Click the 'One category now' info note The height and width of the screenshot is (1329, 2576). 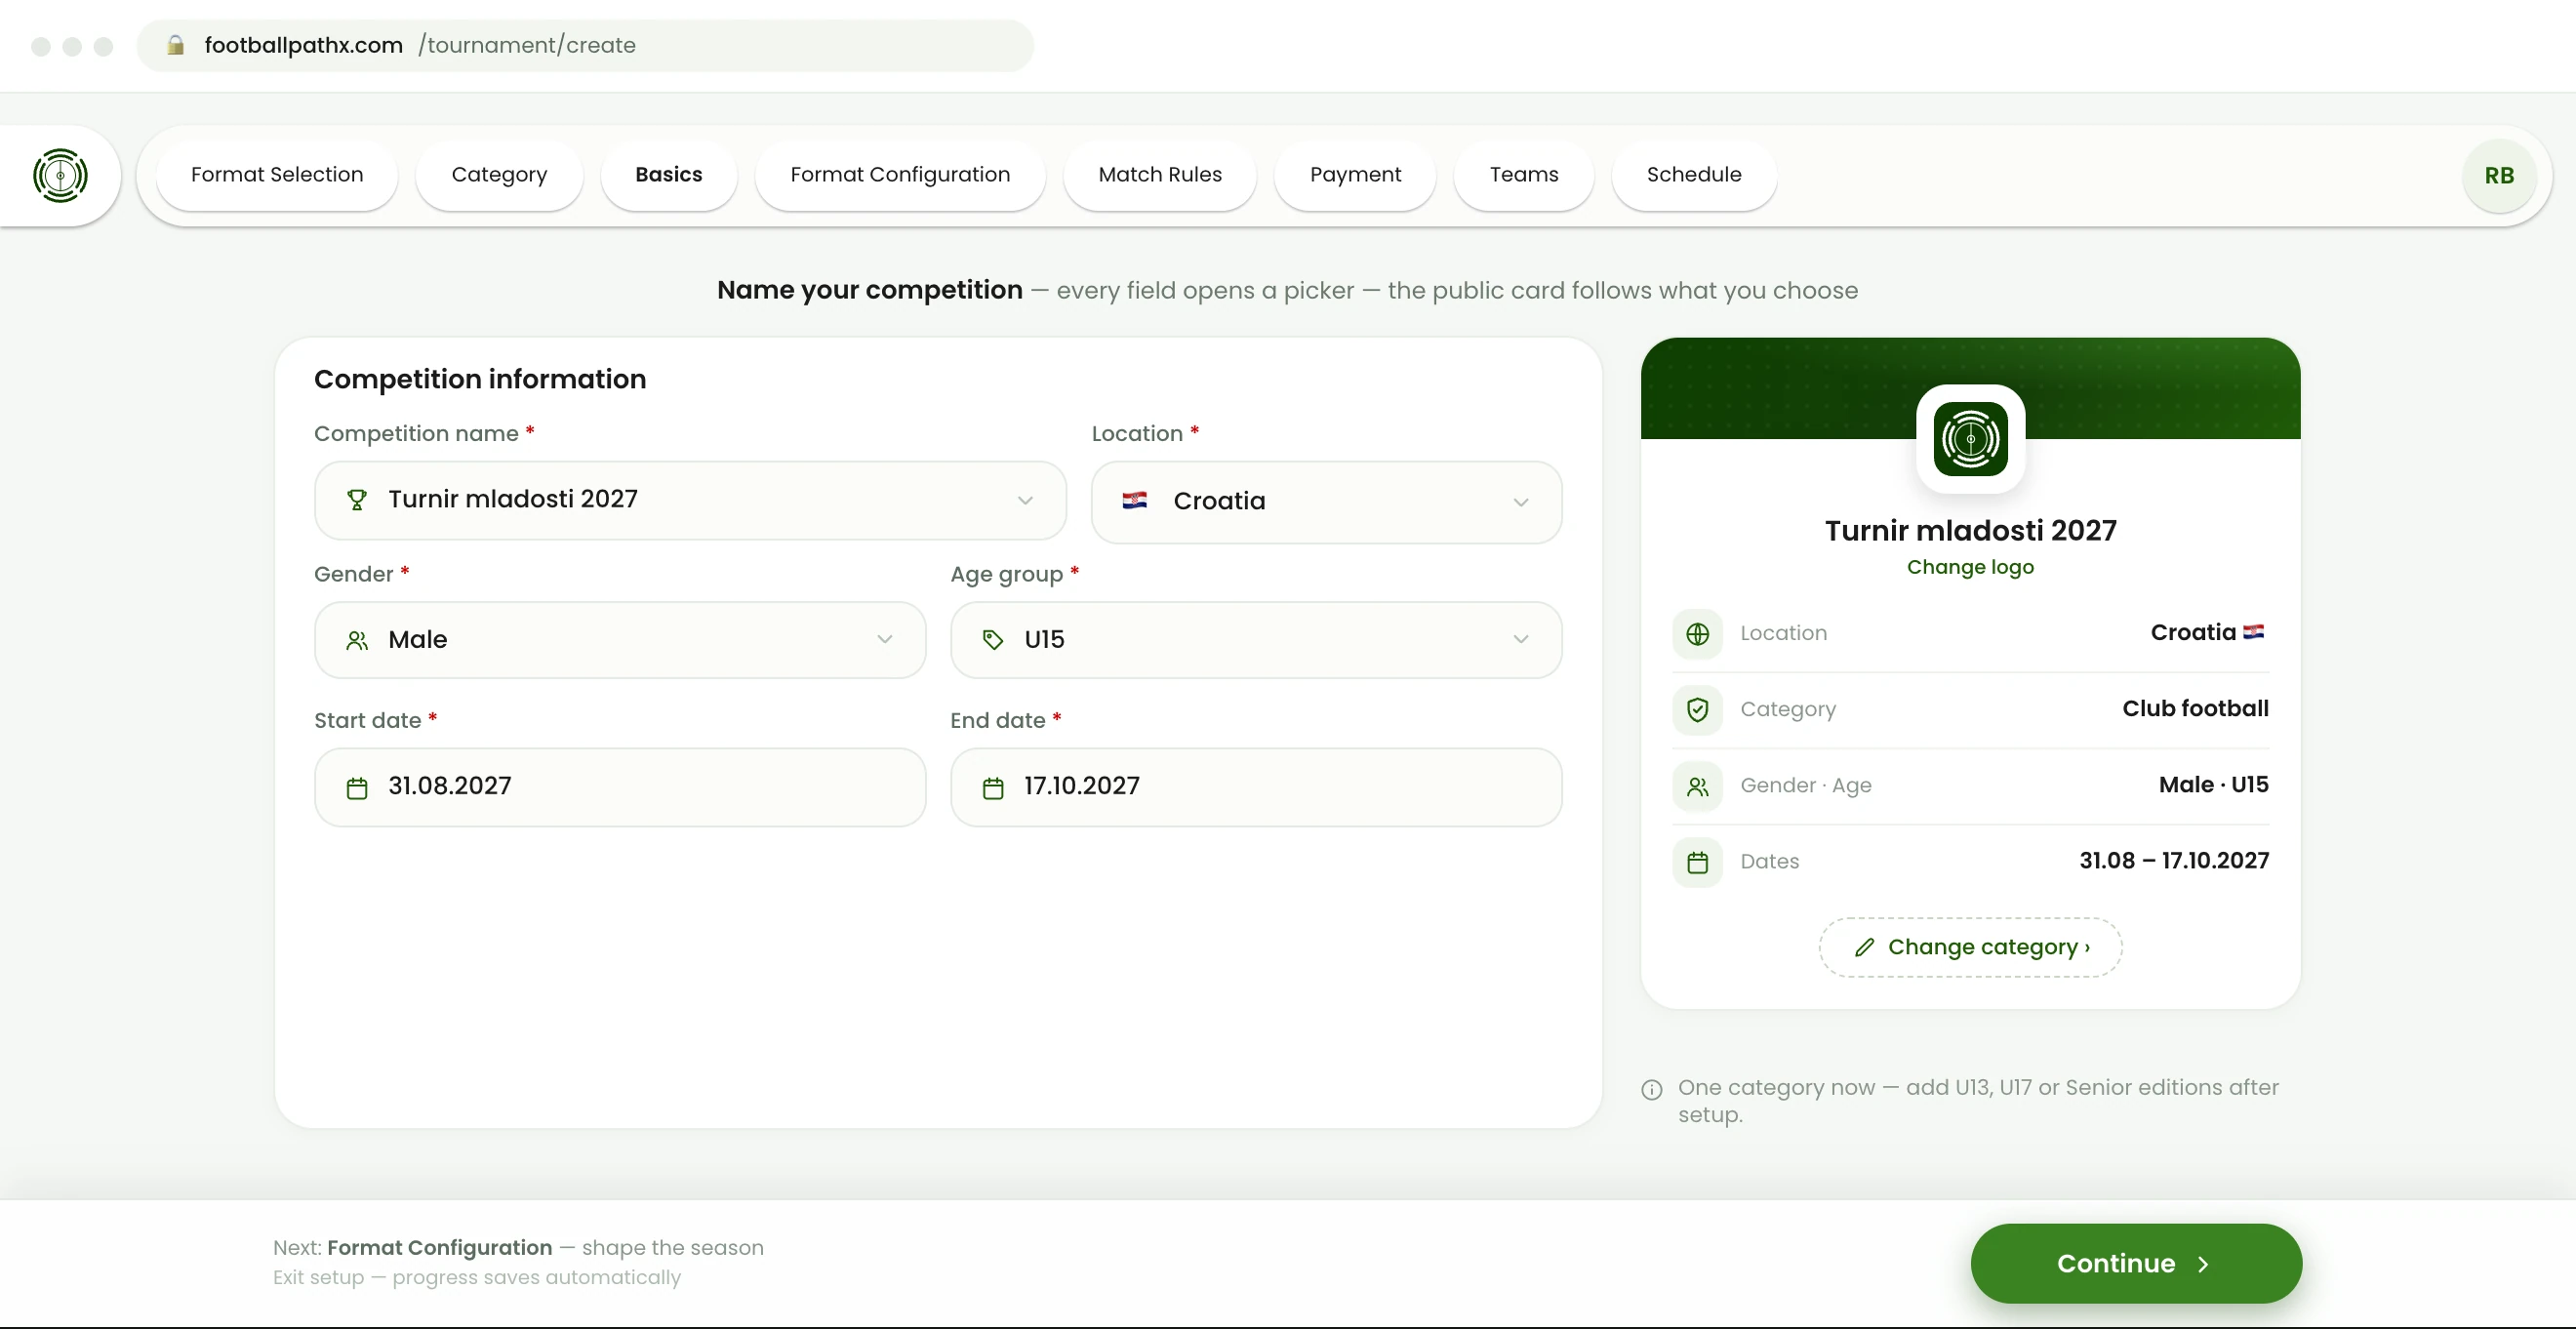(1978, 1101)
